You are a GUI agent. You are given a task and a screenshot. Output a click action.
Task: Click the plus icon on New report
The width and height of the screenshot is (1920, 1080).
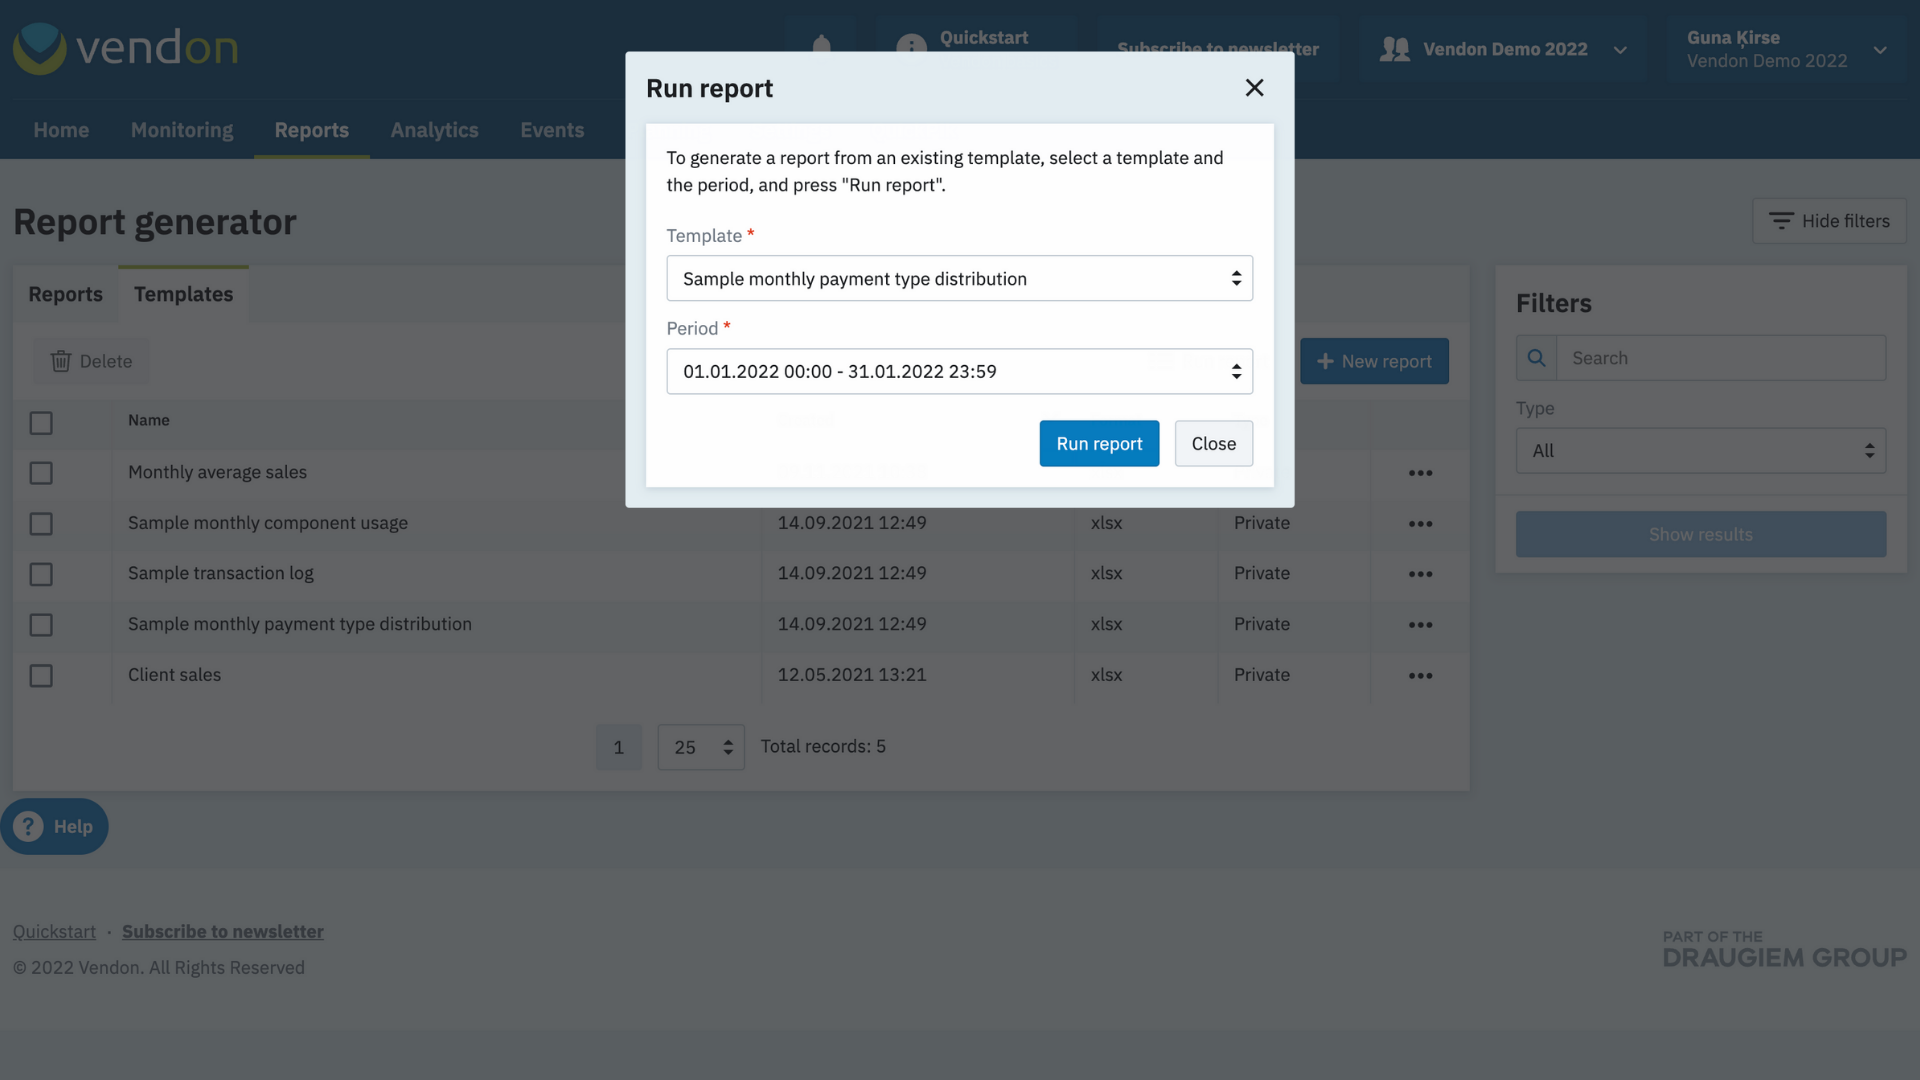[1325, 361]
